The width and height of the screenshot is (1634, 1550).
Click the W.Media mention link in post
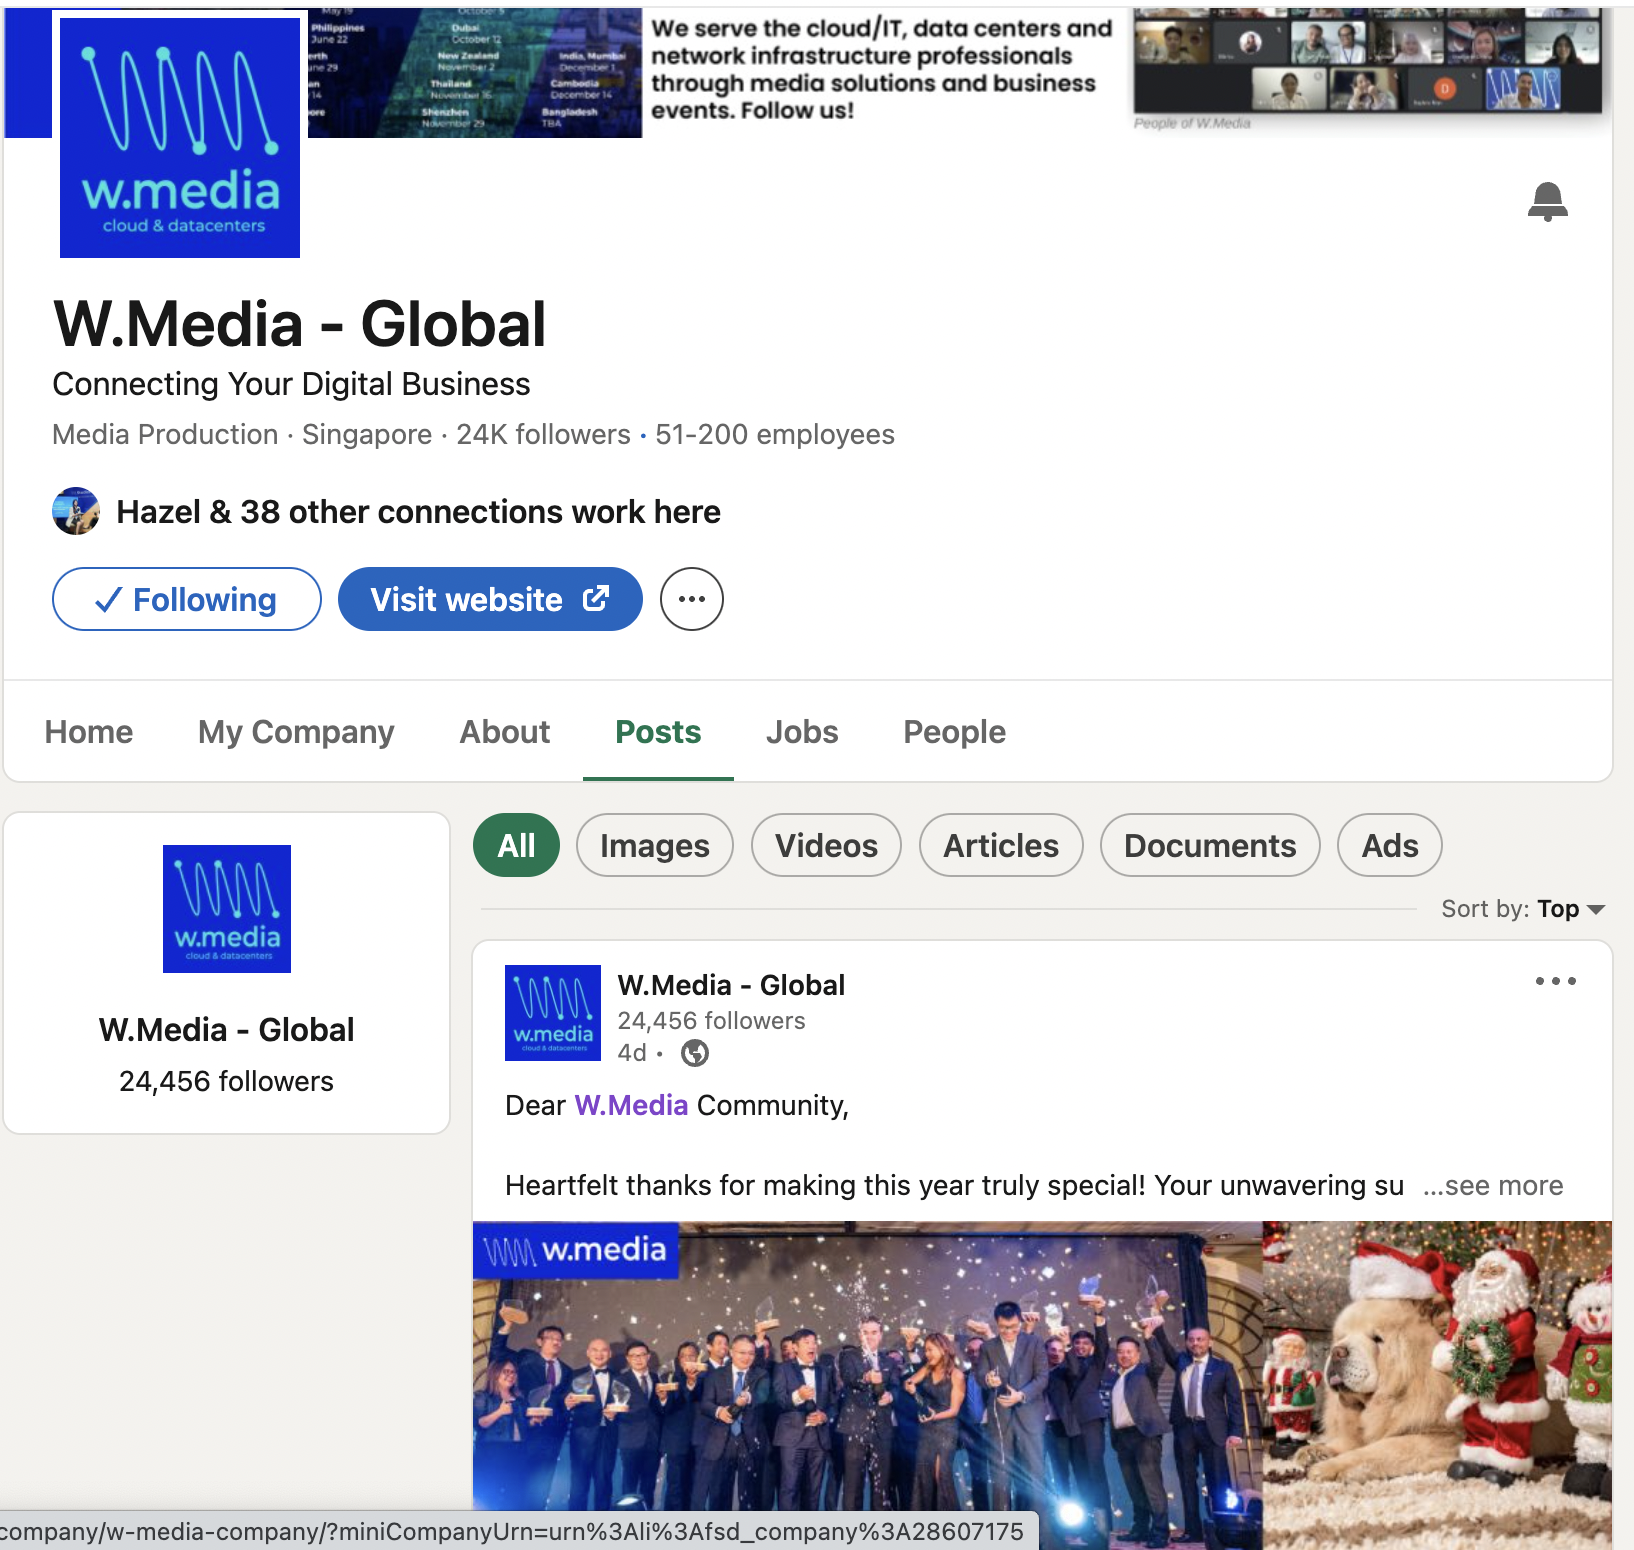click(631, 1105)
